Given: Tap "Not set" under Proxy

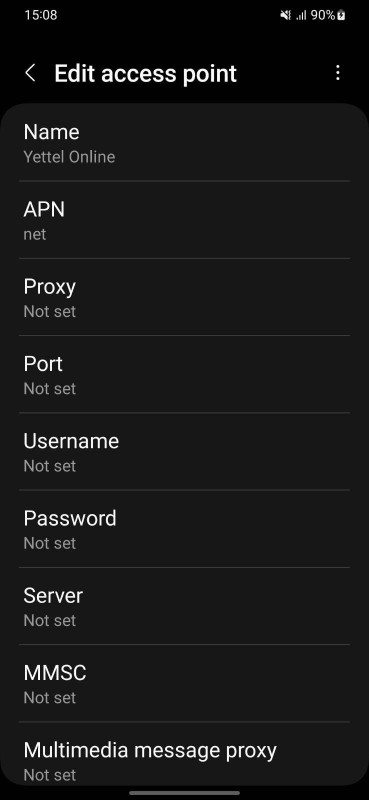Looking at the screenshot, I should click(50, 311).
